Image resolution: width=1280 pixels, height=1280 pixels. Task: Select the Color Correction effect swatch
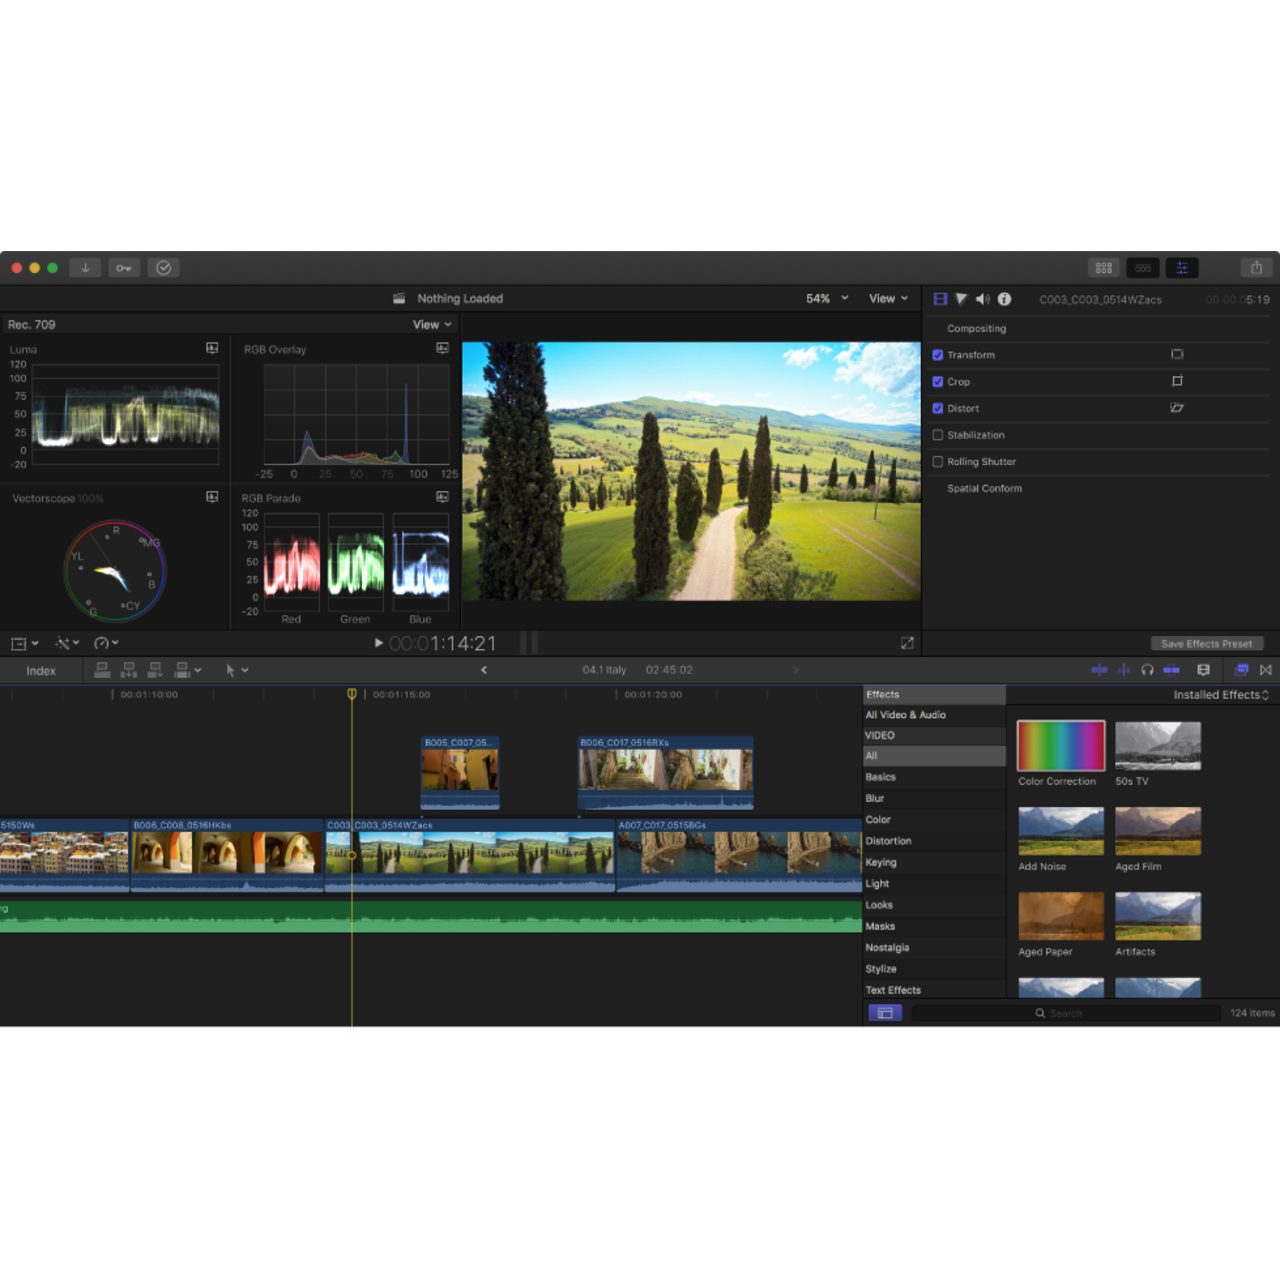(x=1061, y=746)
